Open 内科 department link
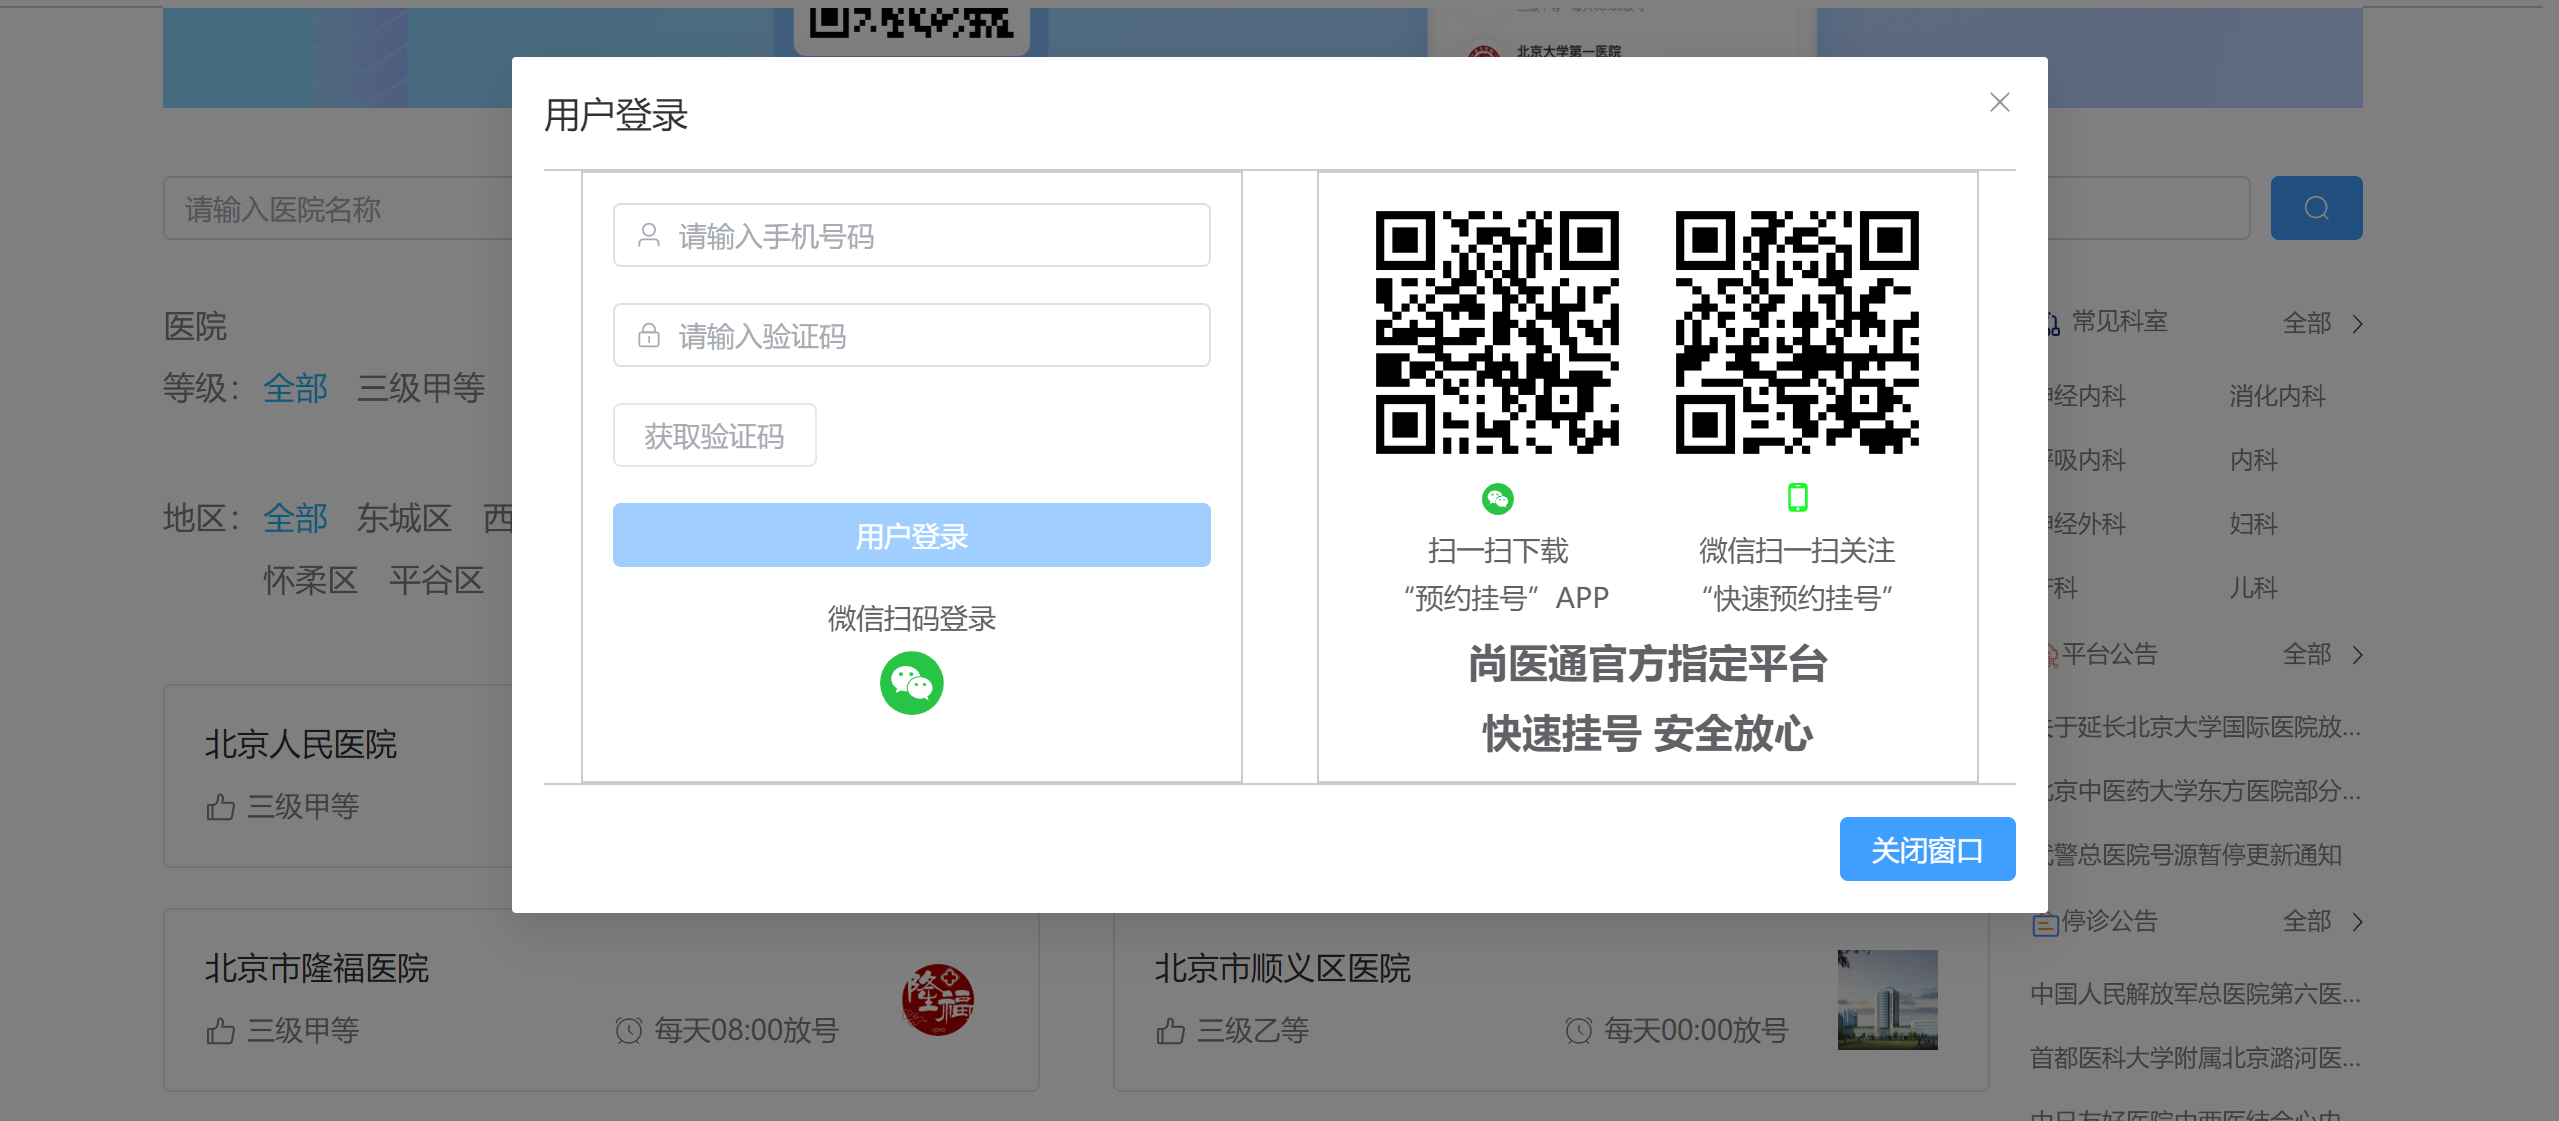 2253,460
